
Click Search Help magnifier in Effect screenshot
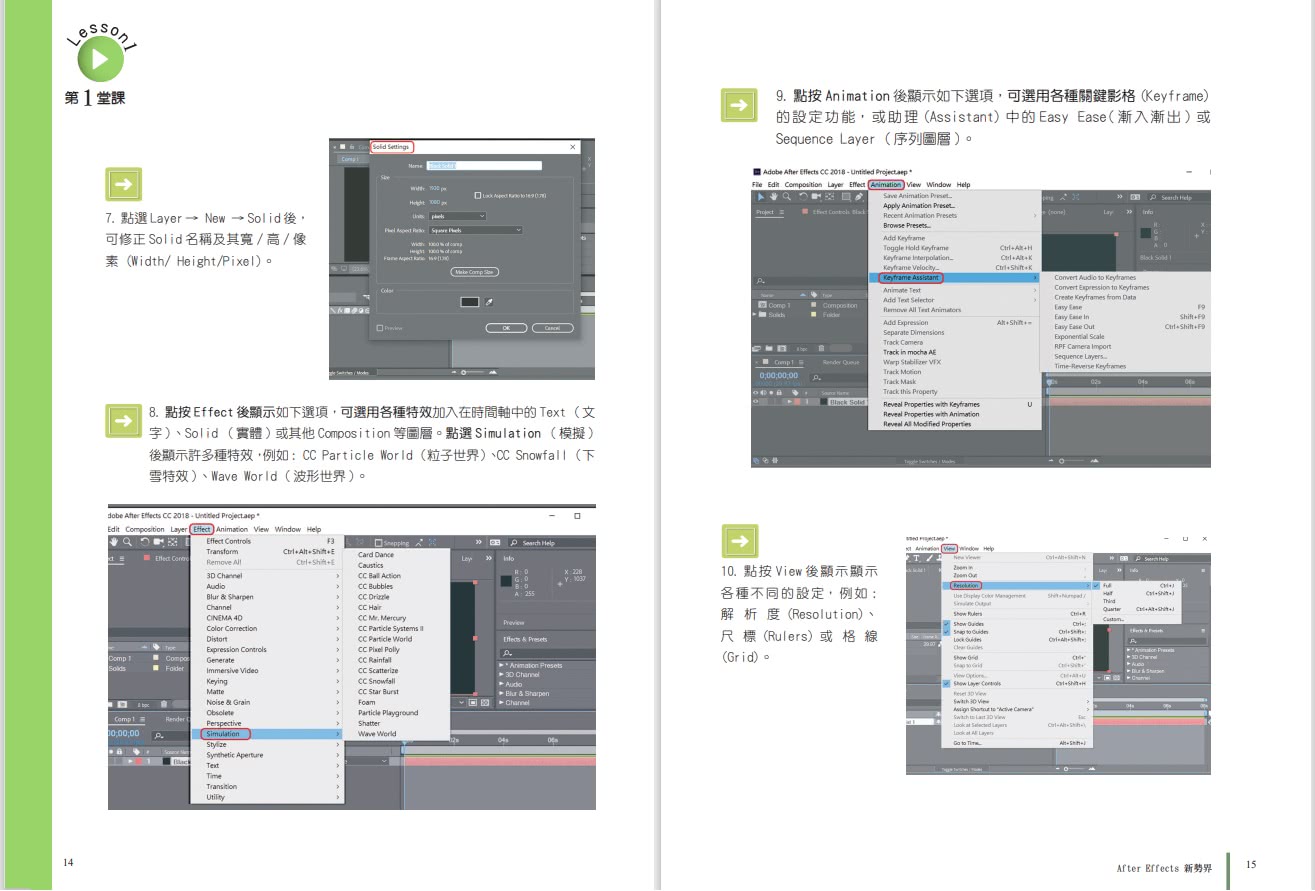514,543
